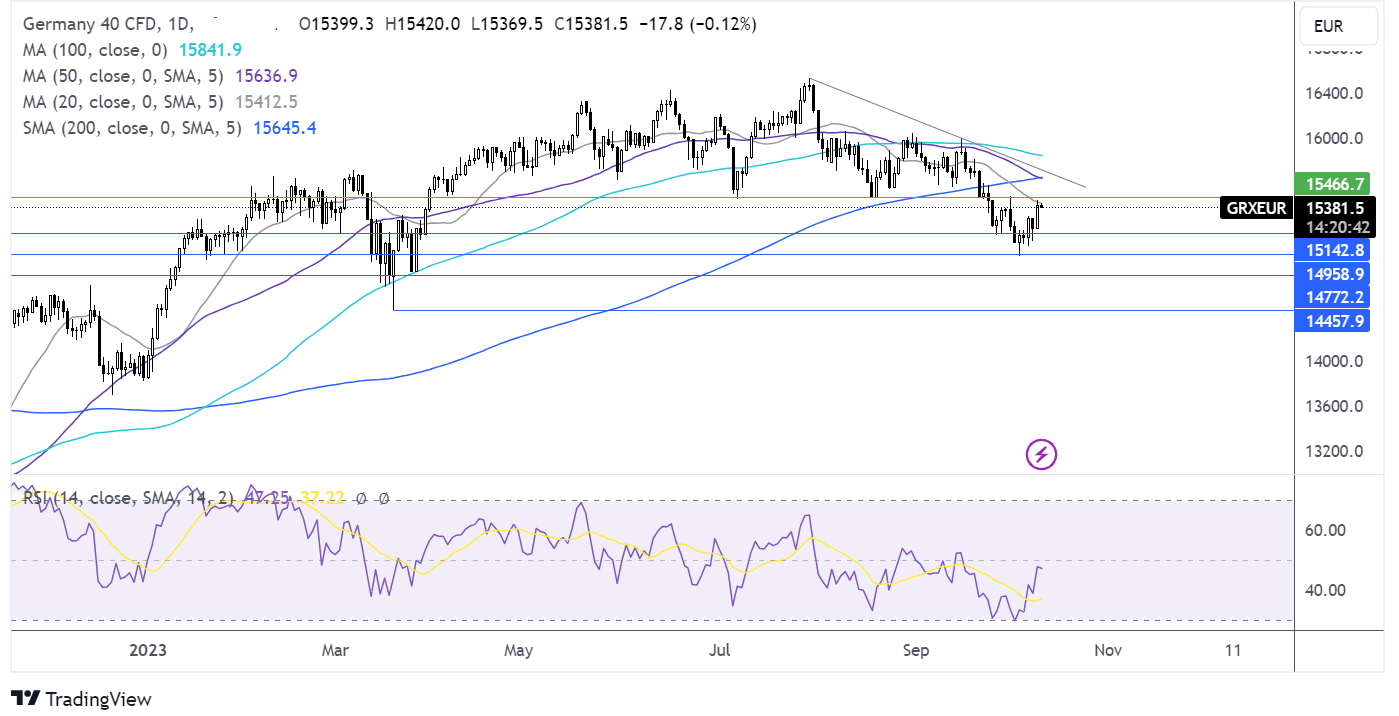Click the yellow 37.22 RSI average value
Viewport: 1399px width, 716px height.
[x=323, y=497]
